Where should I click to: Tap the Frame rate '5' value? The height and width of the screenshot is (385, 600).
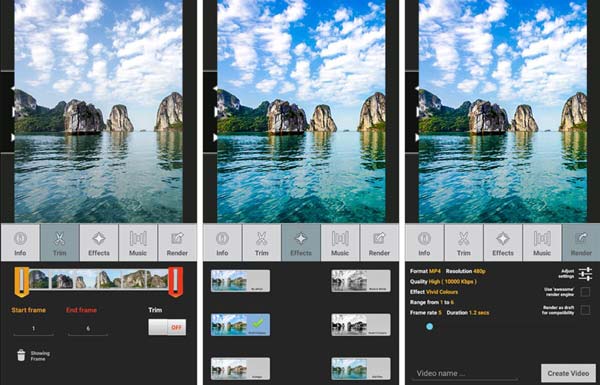[440, 313]
